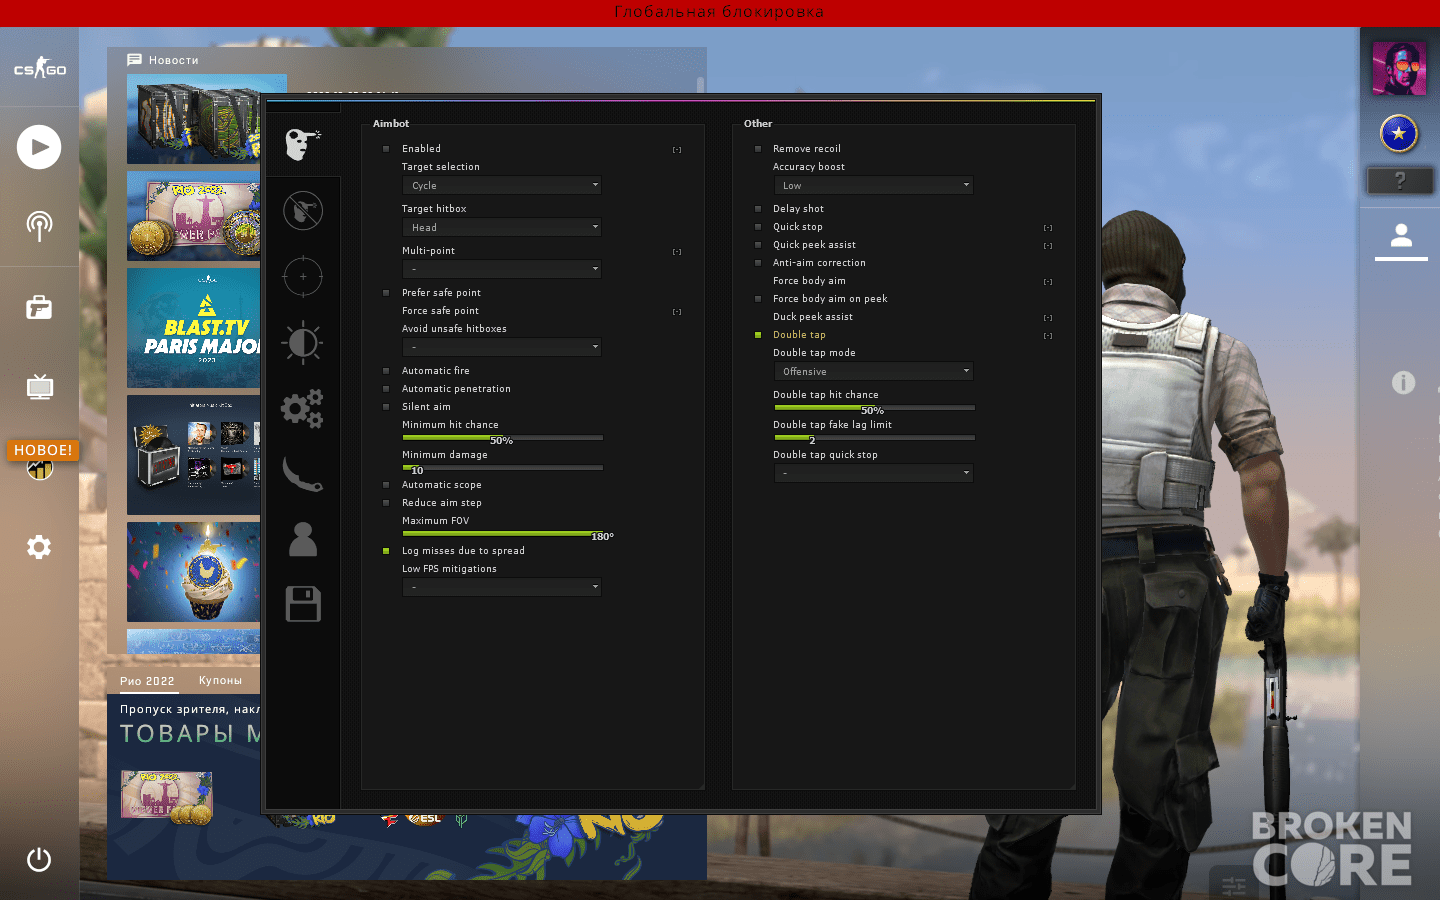Click the НОВОЕ! badge in sidebar
Screen dimensions: 1440x900
43,450
